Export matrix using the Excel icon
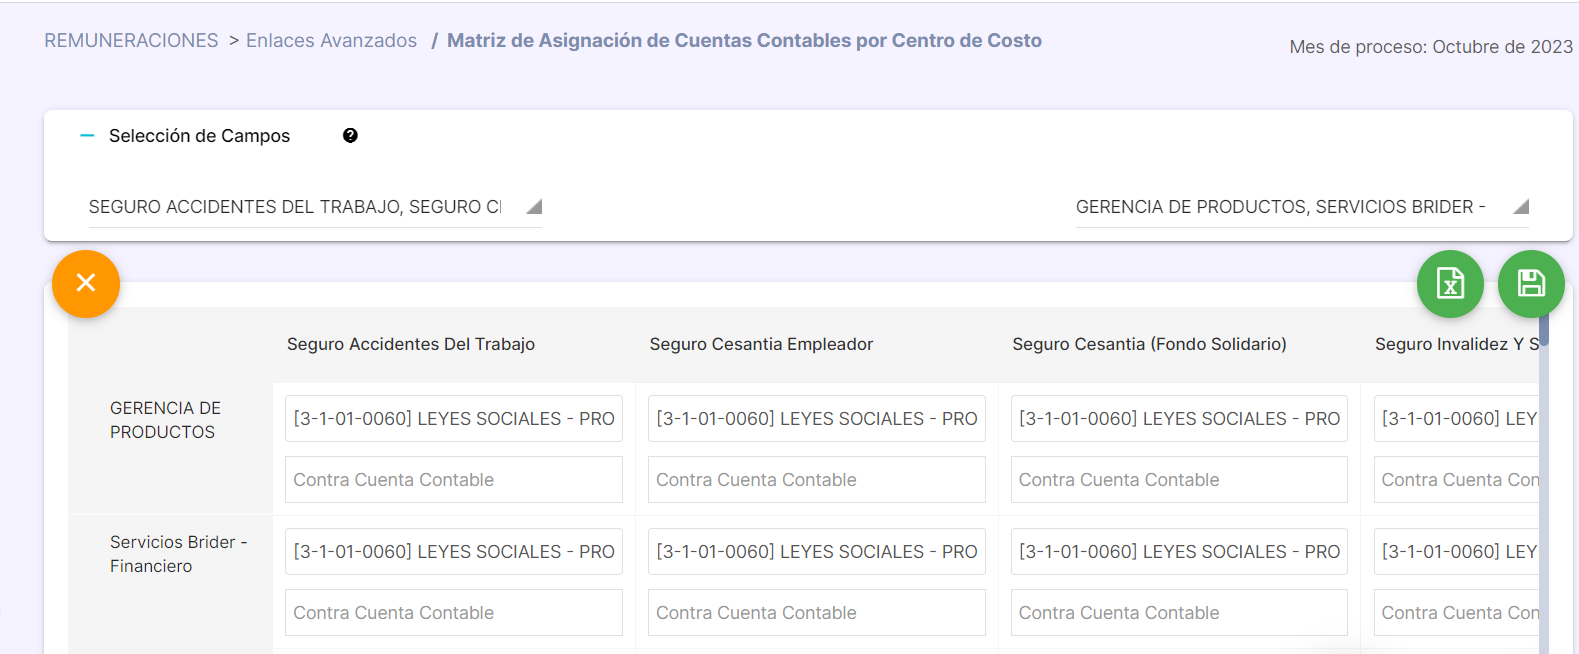 pyautogui.click(x=1450, y=284)
